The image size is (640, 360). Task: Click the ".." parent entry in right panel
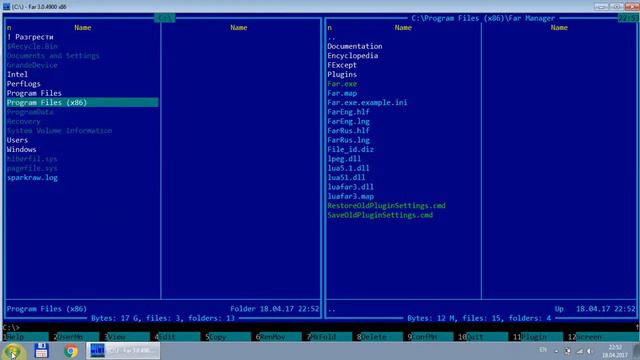331,37
